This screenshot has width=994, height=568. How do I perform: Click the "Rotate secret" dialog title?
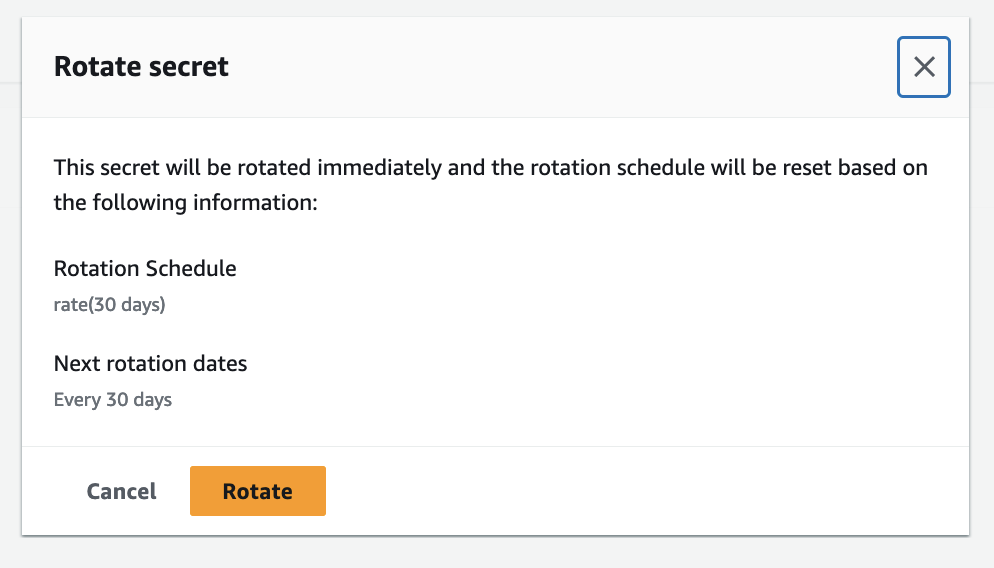click(x=141, y=67)
